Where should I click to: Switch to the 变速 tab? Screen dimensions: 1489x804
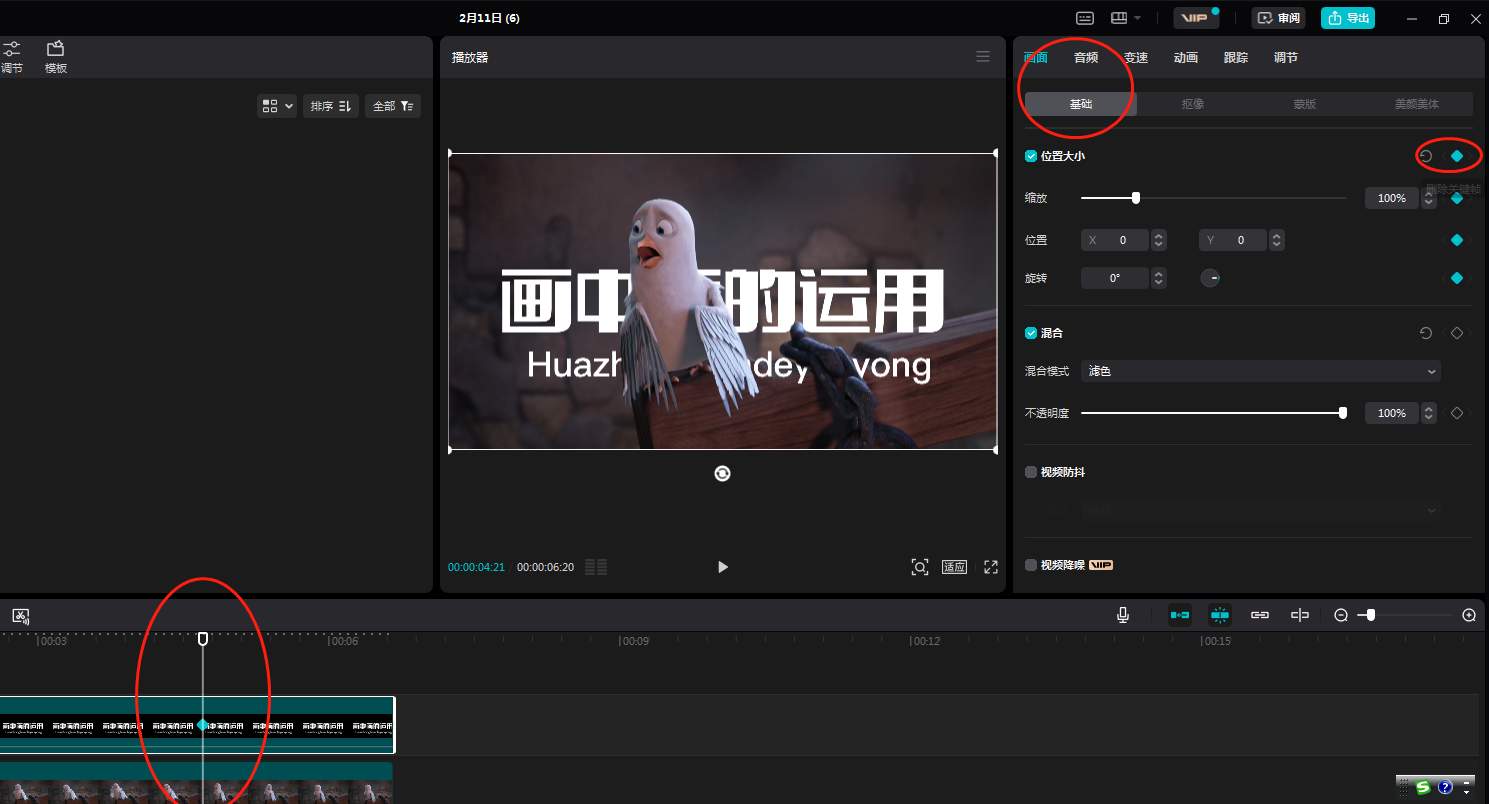pyautogui.click(x=1136, y=58)
